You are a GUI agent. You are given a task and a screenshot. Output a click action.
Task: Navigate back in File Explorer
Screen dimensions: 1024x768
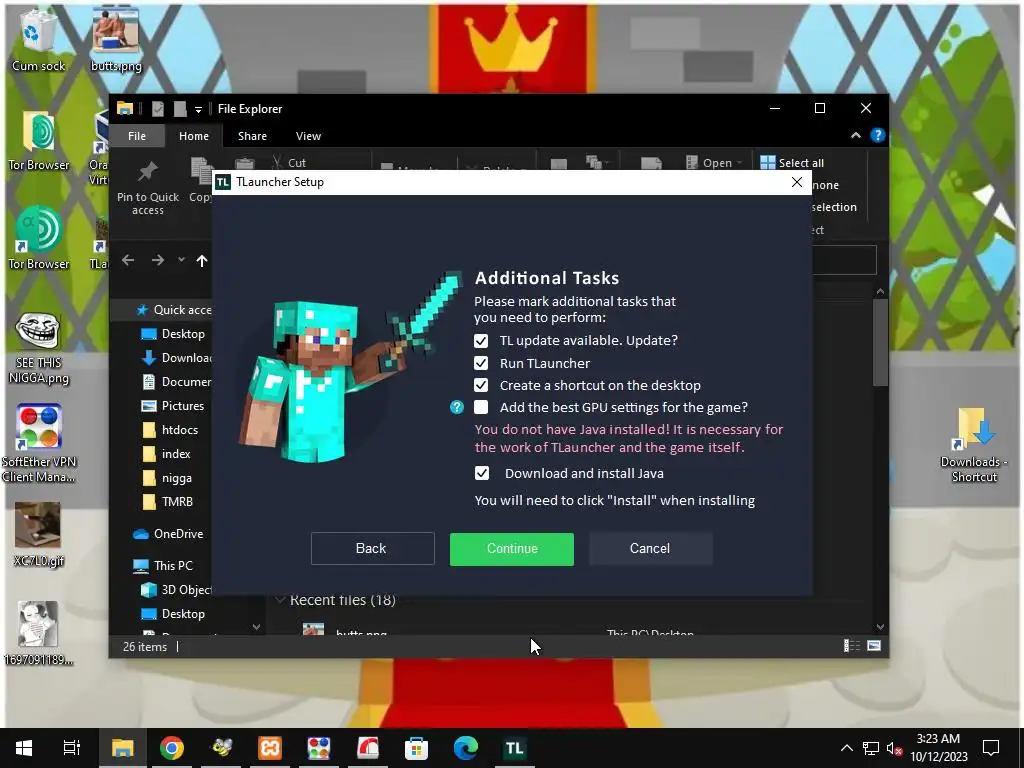(128, 261)
